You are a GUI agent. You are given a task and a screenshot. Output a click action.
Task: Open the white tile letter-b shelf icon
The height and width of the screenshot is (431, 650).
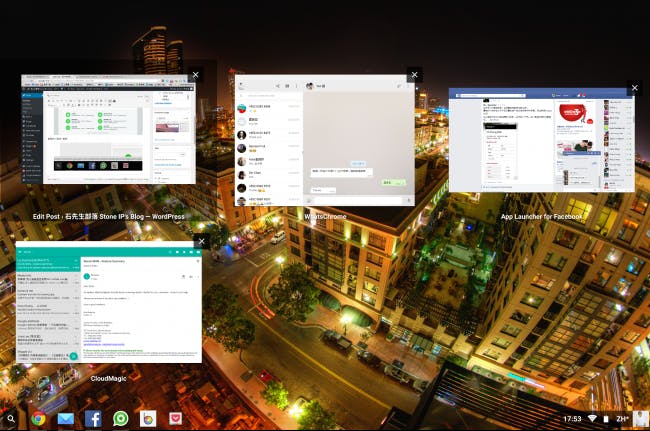148,419
